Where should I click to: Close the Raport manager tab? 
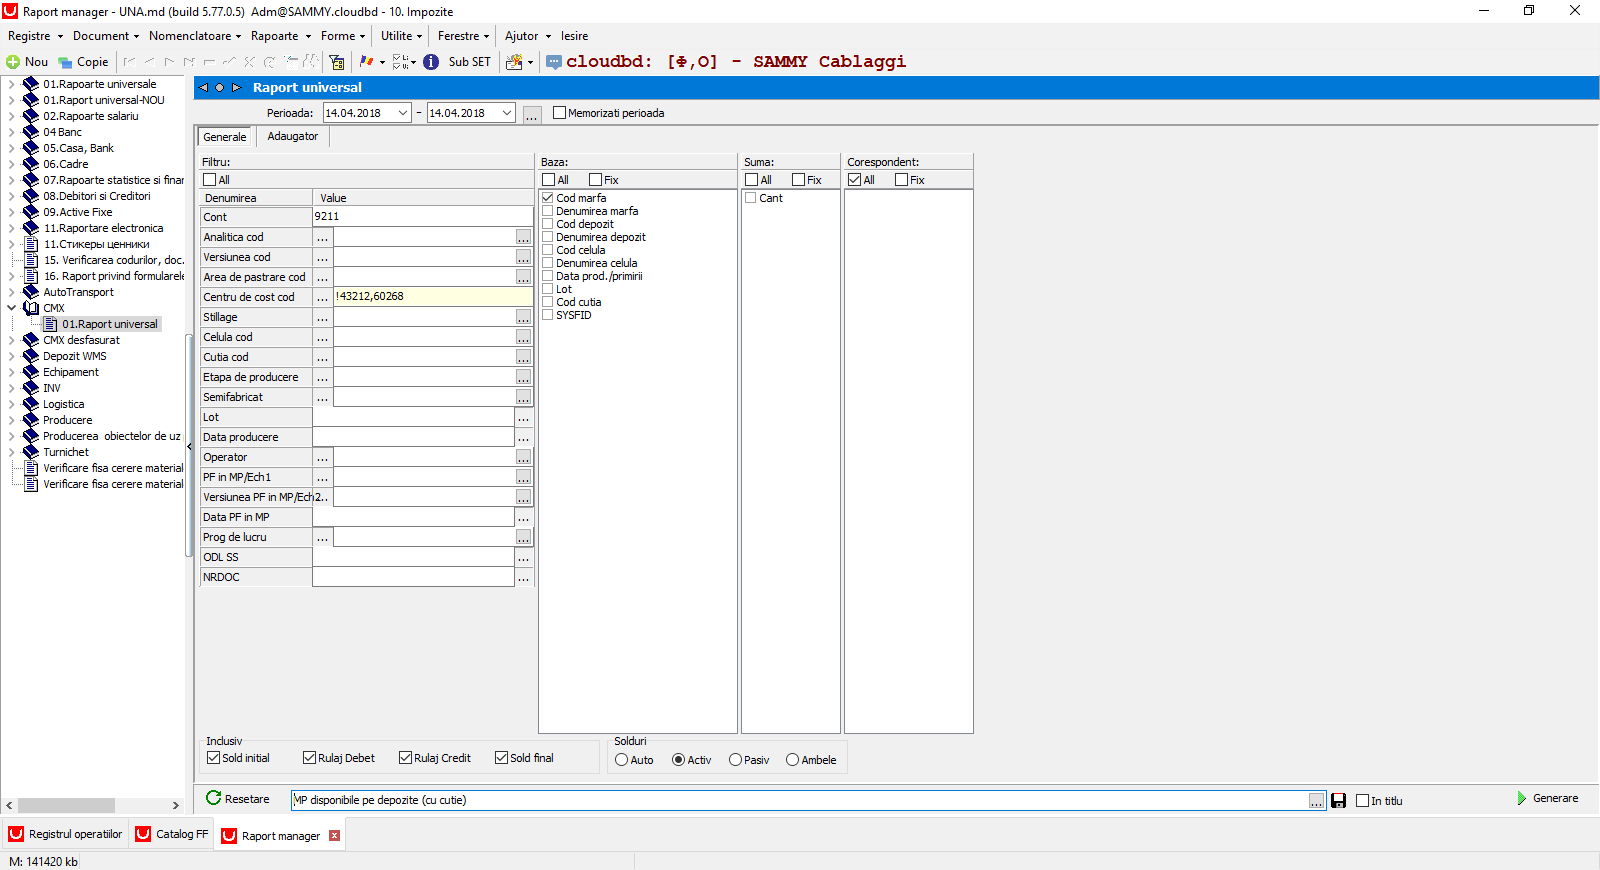coord(334,836)
